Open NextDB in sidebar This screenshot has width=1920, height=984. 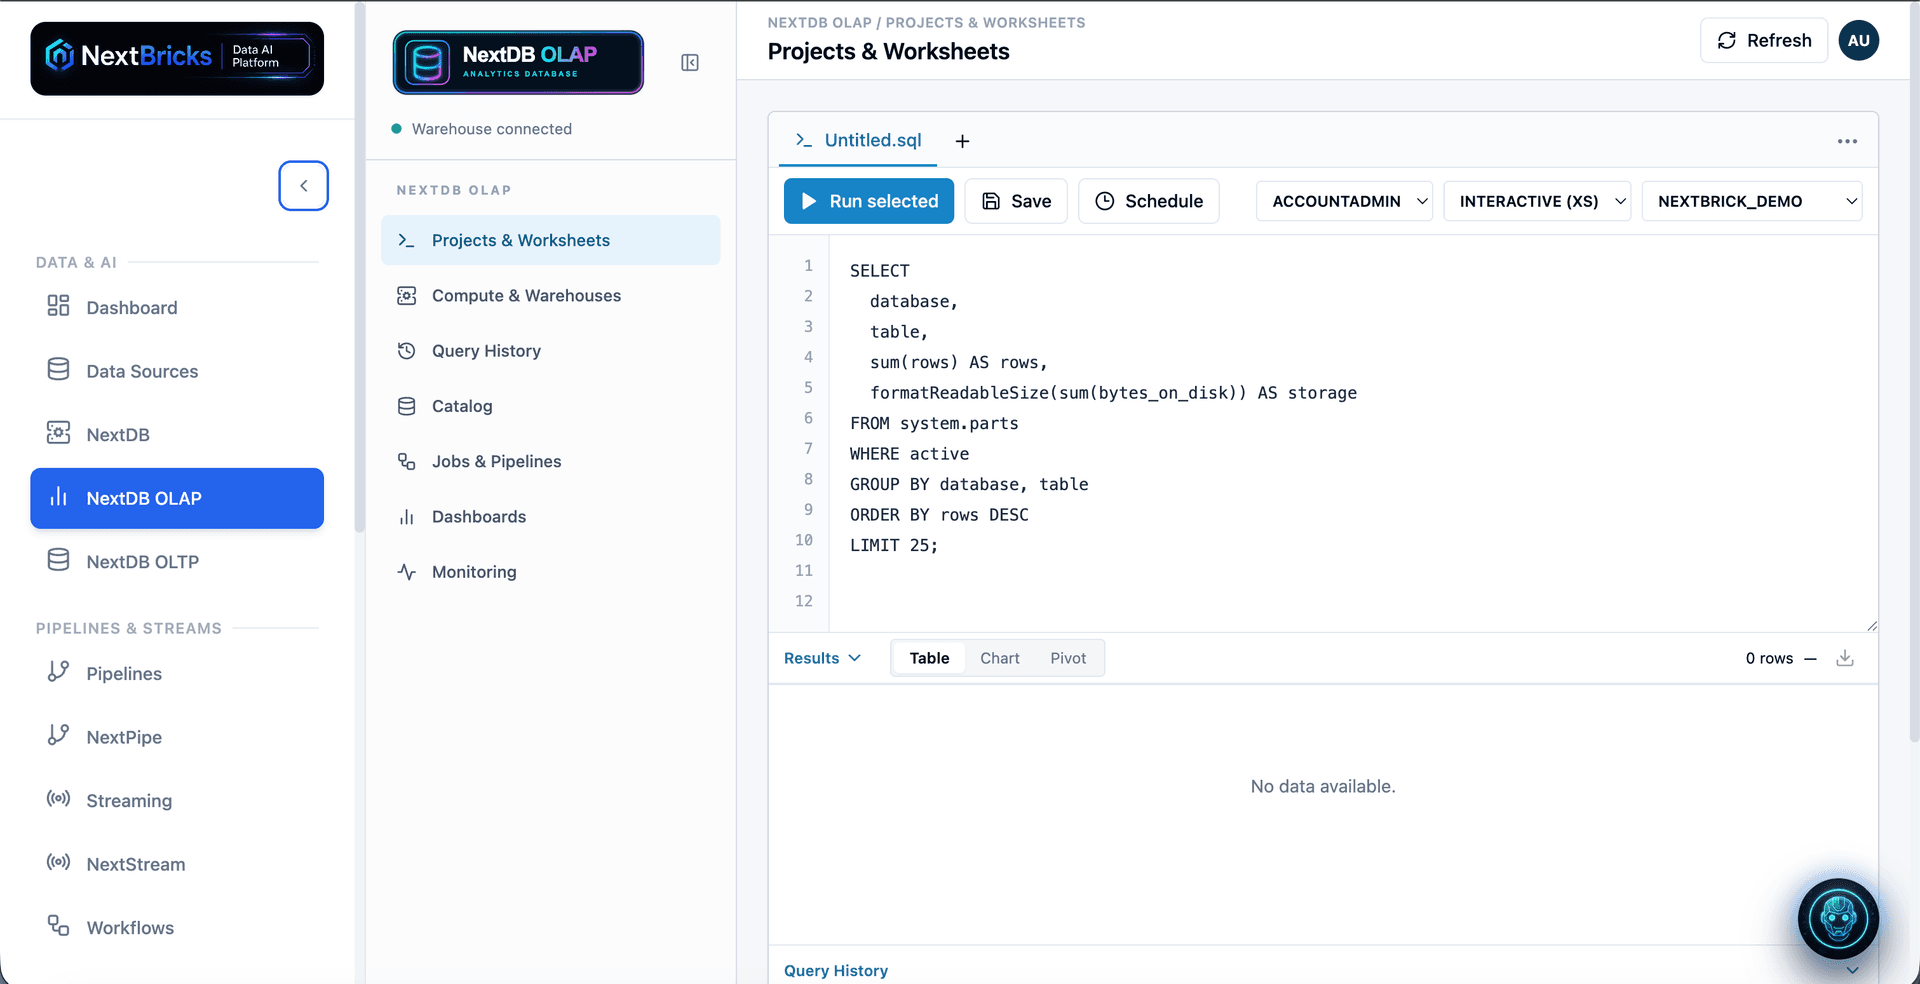click(x=177, y=434)
